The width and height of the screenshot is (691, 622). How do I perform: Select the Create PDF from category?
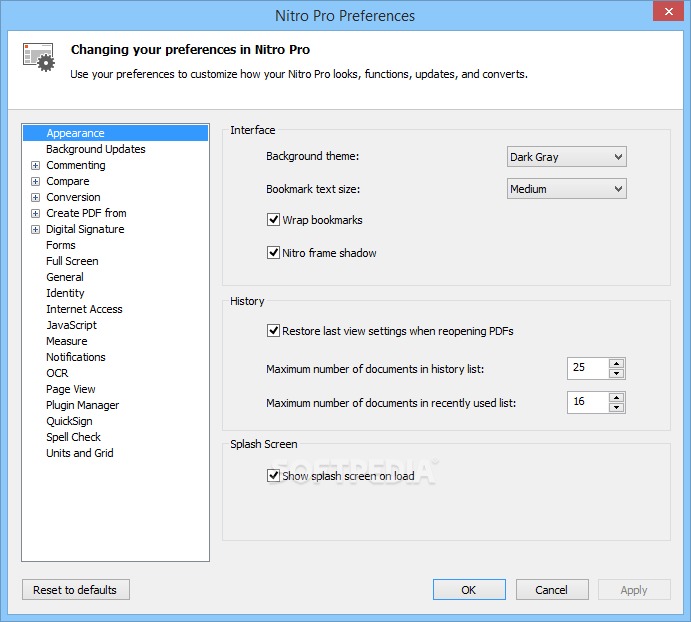point(86,213)
